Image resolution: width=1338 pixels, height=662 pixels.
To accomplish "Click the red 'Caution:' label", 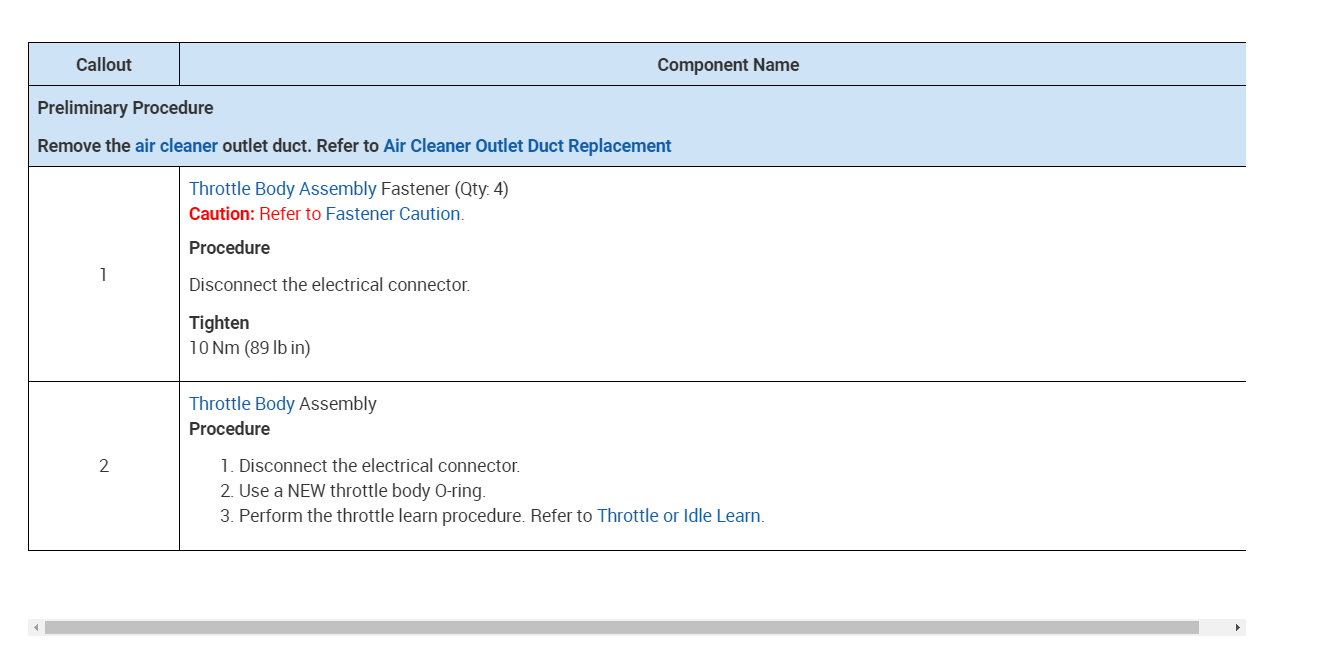I will click(x=222, y=214).
